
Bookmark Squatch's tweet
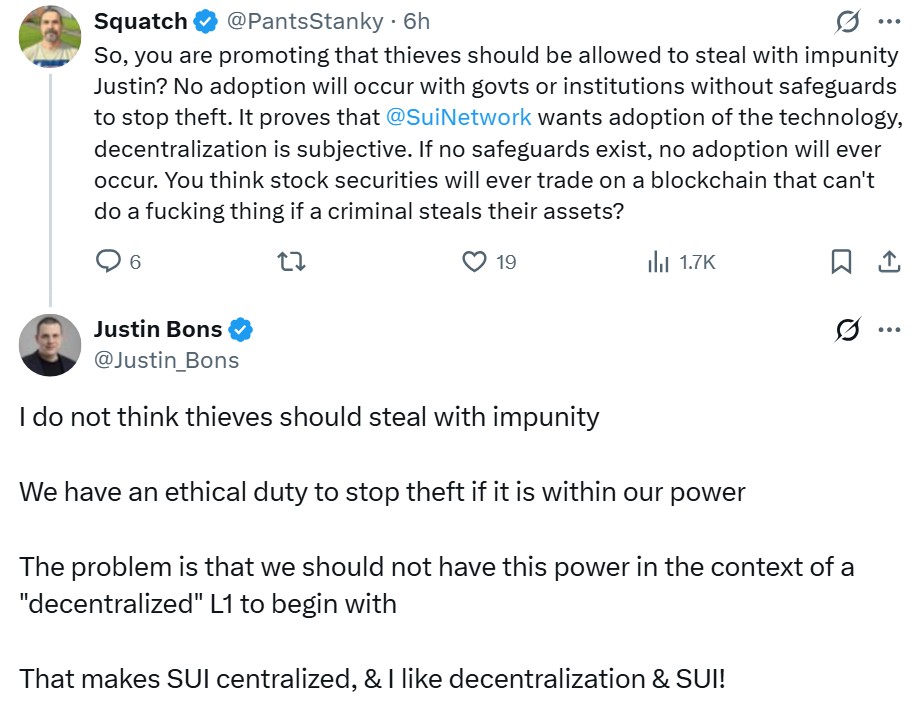click(x=842, y=262)
